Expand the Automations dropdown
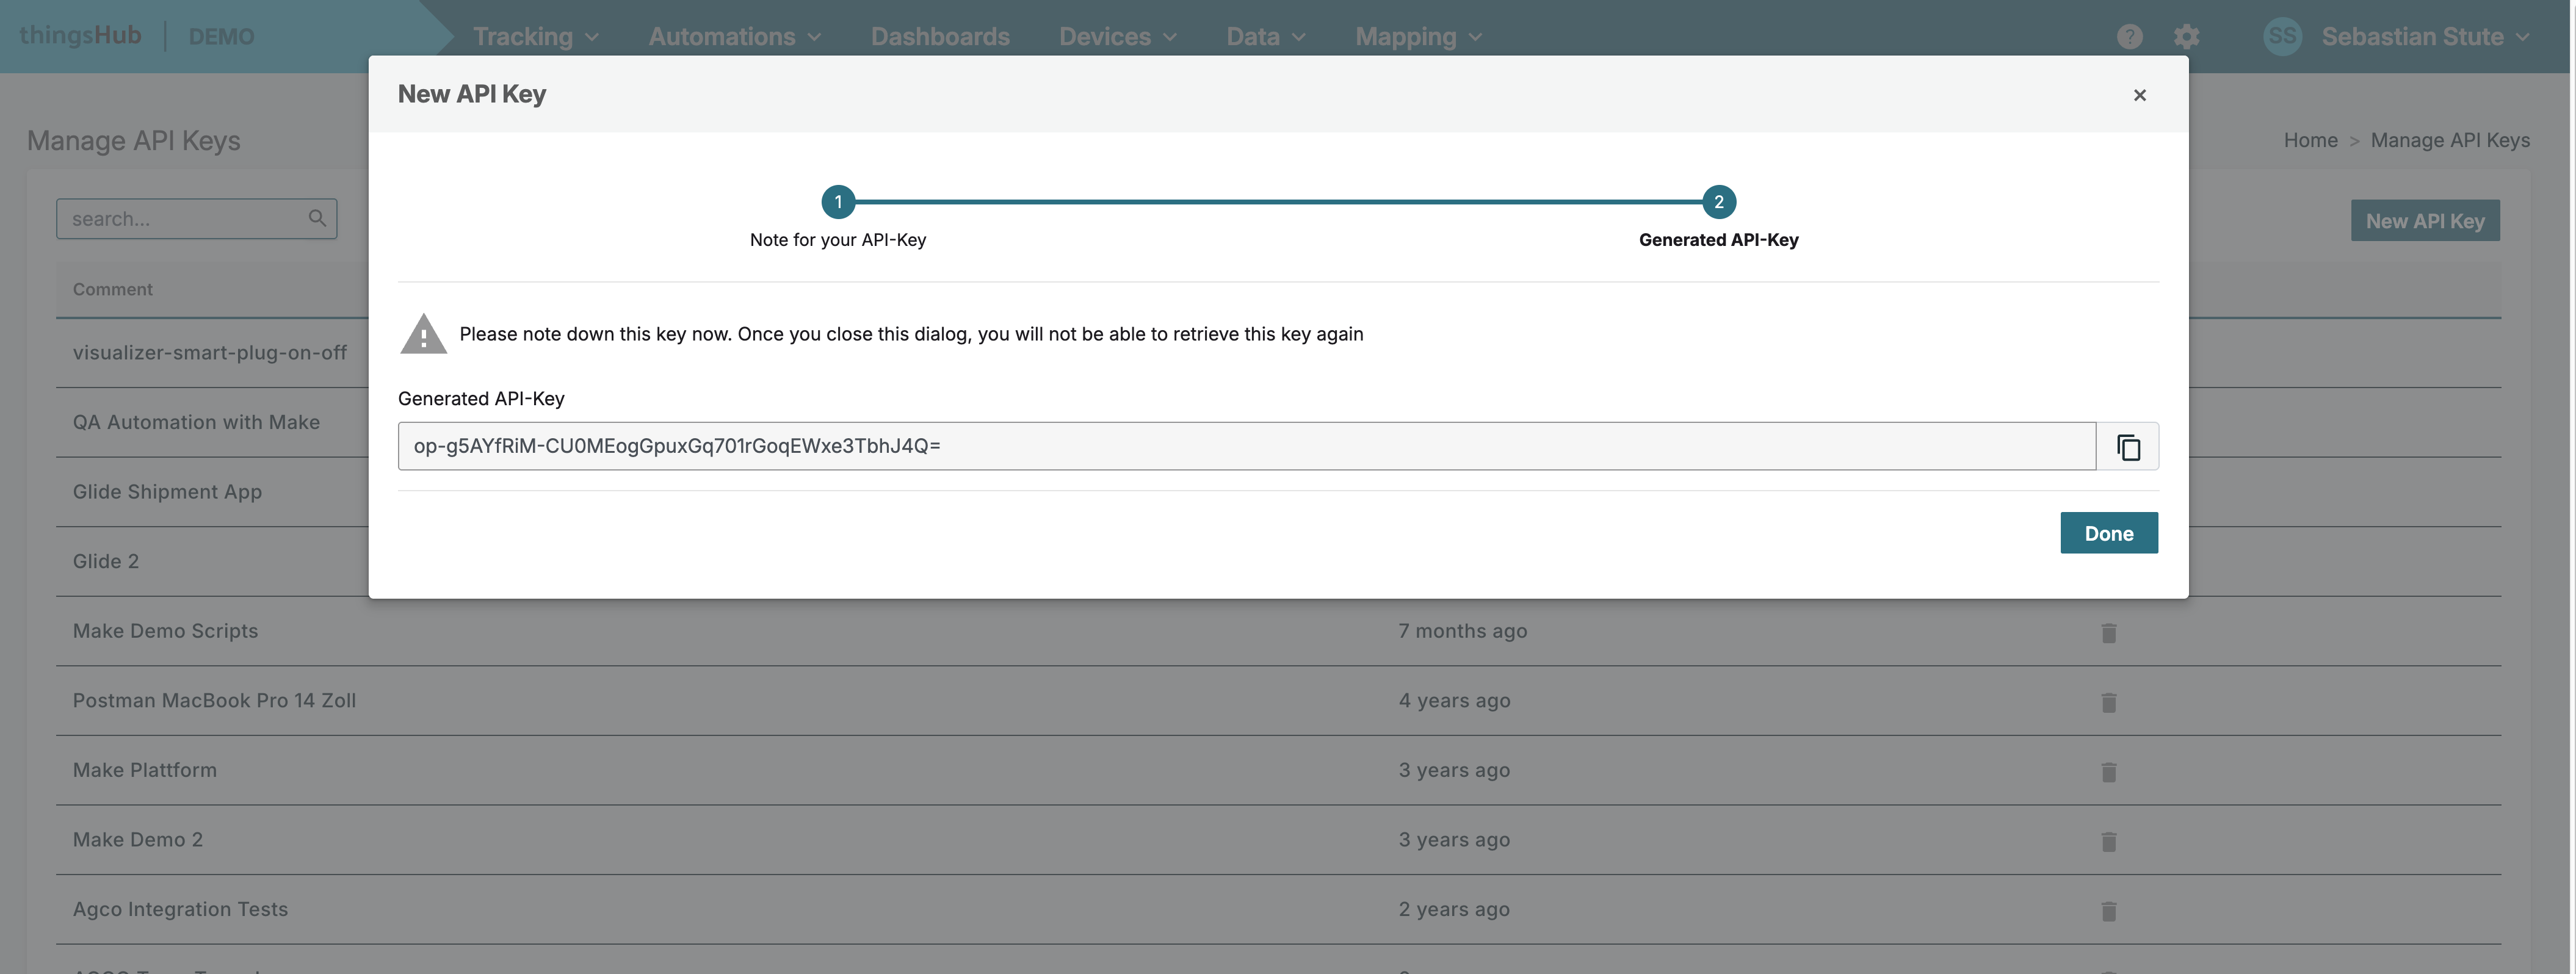2576x974 pixels. click(734, 37)
